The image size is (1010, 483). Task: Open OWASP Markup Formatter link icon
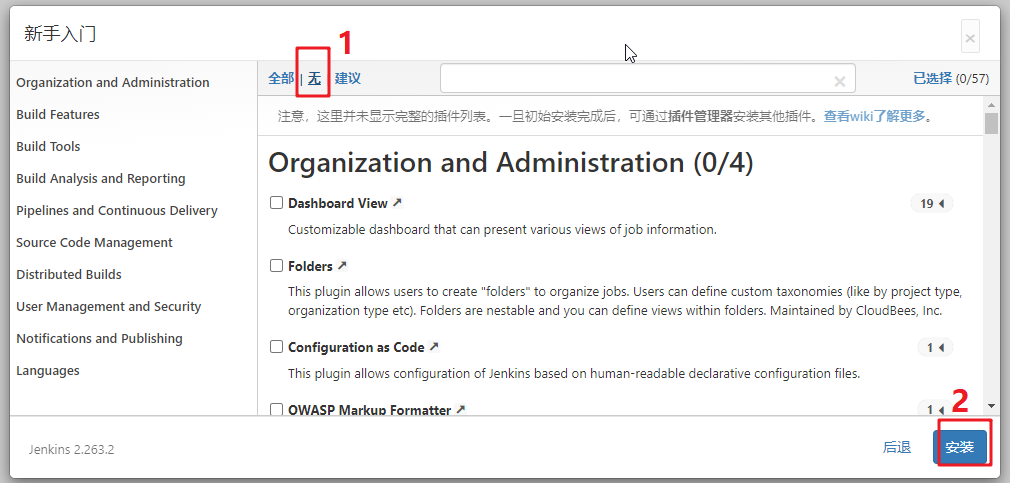point(460,410)
